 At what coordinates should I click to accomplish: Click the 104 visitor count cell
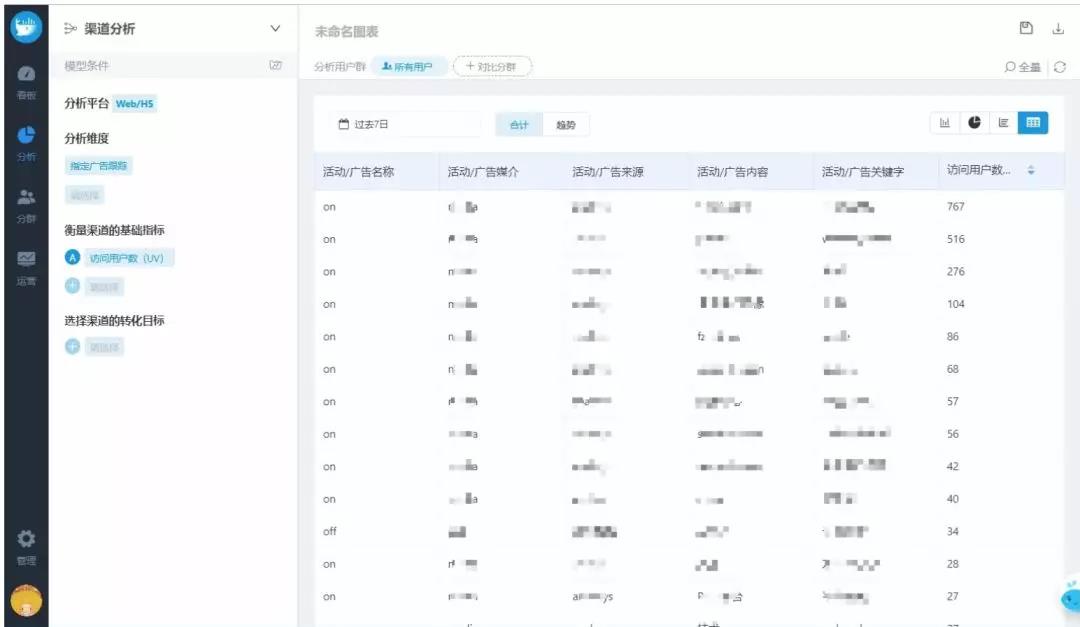click(955, 304)
